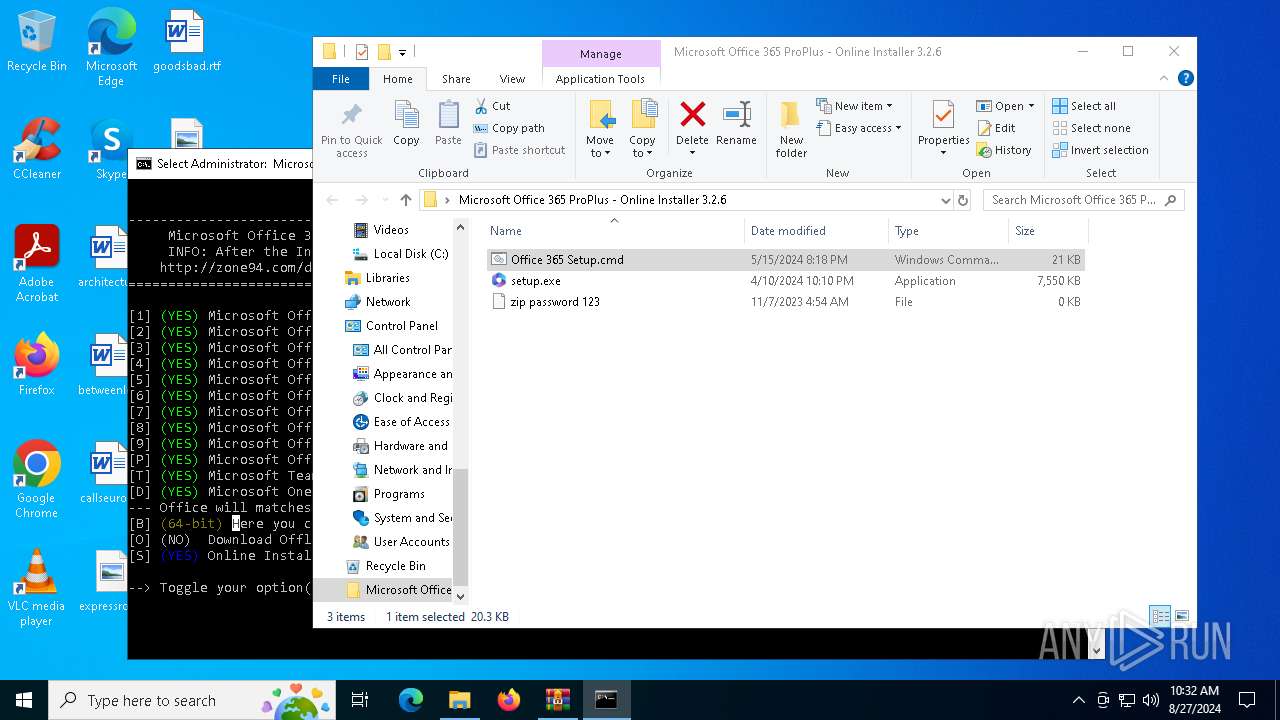Switch to large icons view button
The image size is (1280, 720).
tap(1181, 616)
